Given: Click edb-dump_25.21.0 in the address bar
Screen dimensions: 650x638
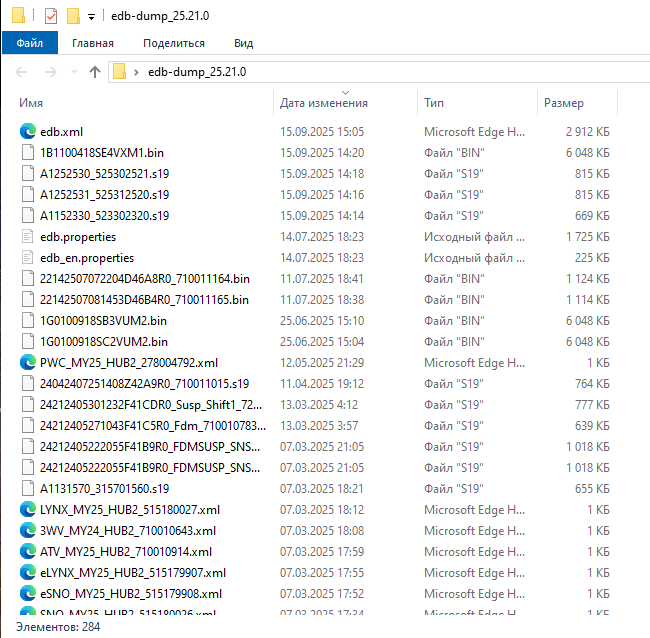Looking at the screenshot, I should (x=197, y=72).
